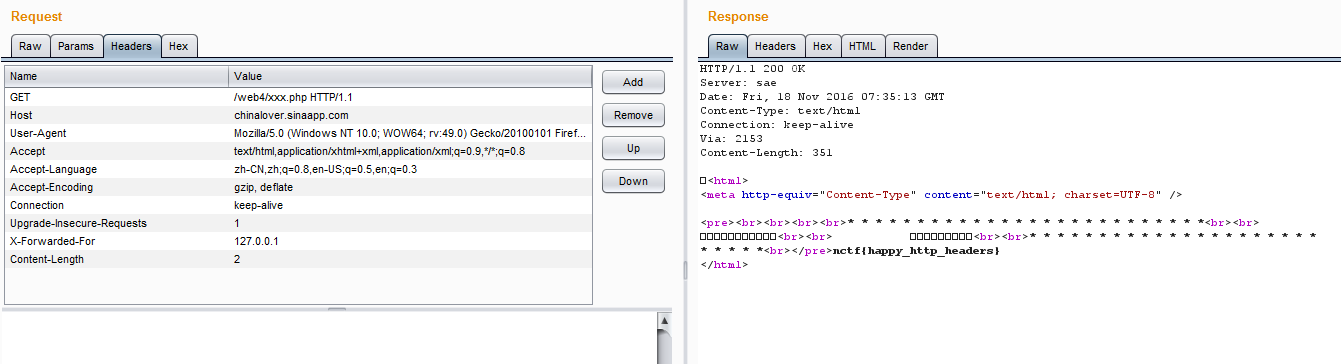1341x364 pixels.
Task: Click the scroll up arrow of body pane
Action: click(664, 320)
